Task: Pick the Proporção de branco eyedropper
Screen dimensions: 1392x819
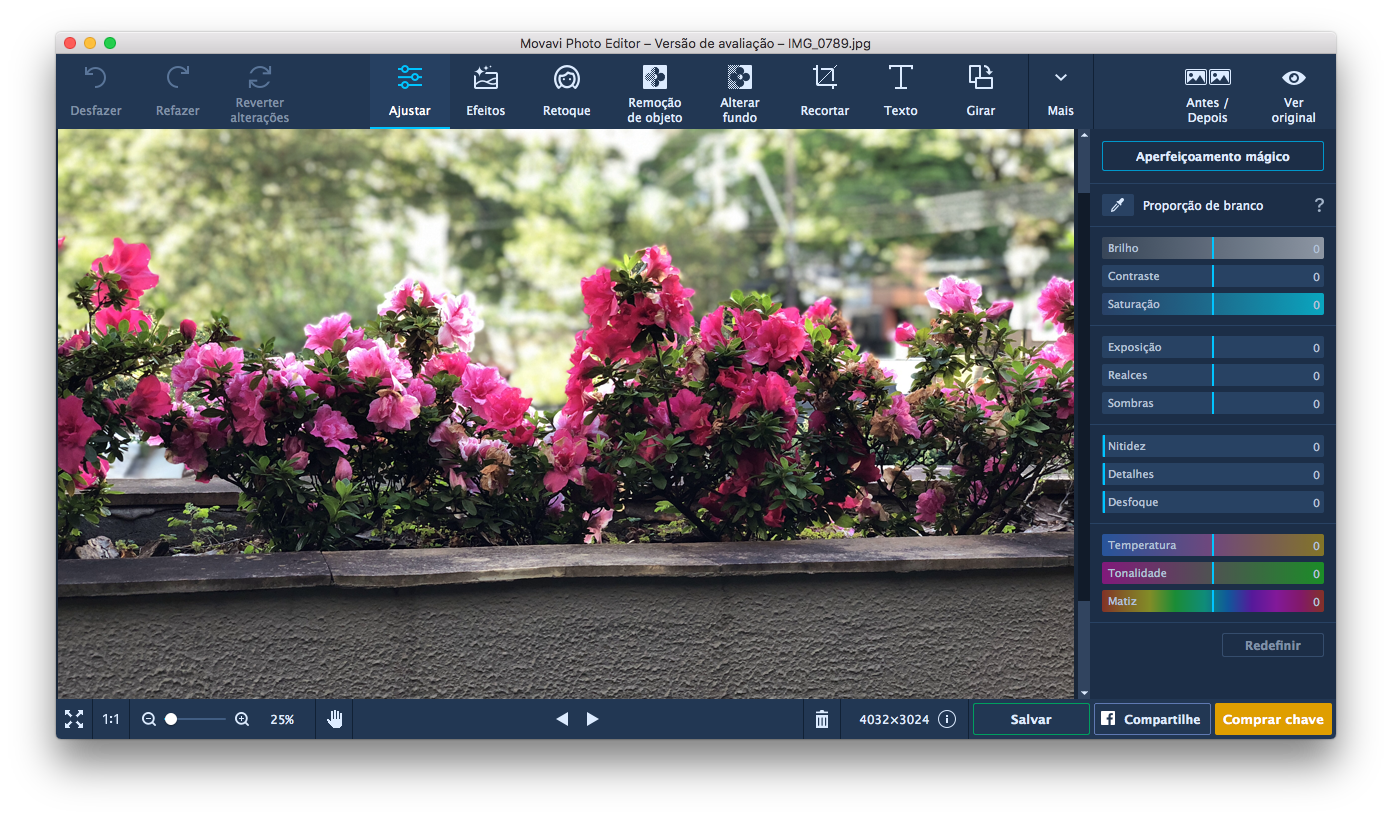Action: click(1118, 205)
